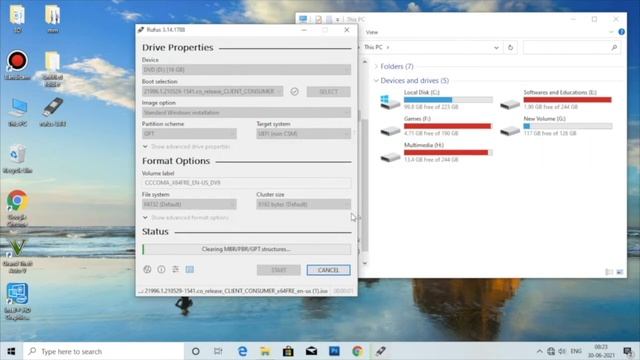Open the Partition scheme GPT dropdown
The image size is (640, 360).
(x=189, y=134)
